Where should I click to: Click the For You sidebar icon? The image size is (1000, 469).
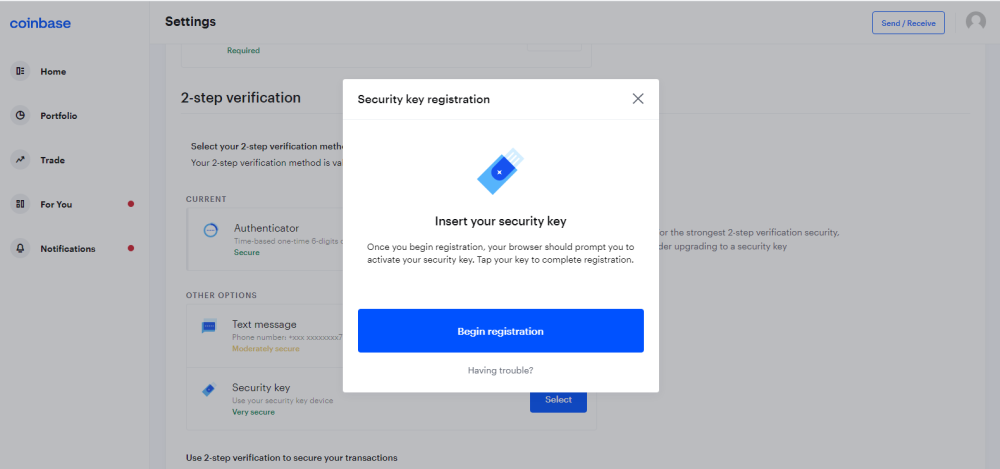pyautogui.click(x=20, y=204)
